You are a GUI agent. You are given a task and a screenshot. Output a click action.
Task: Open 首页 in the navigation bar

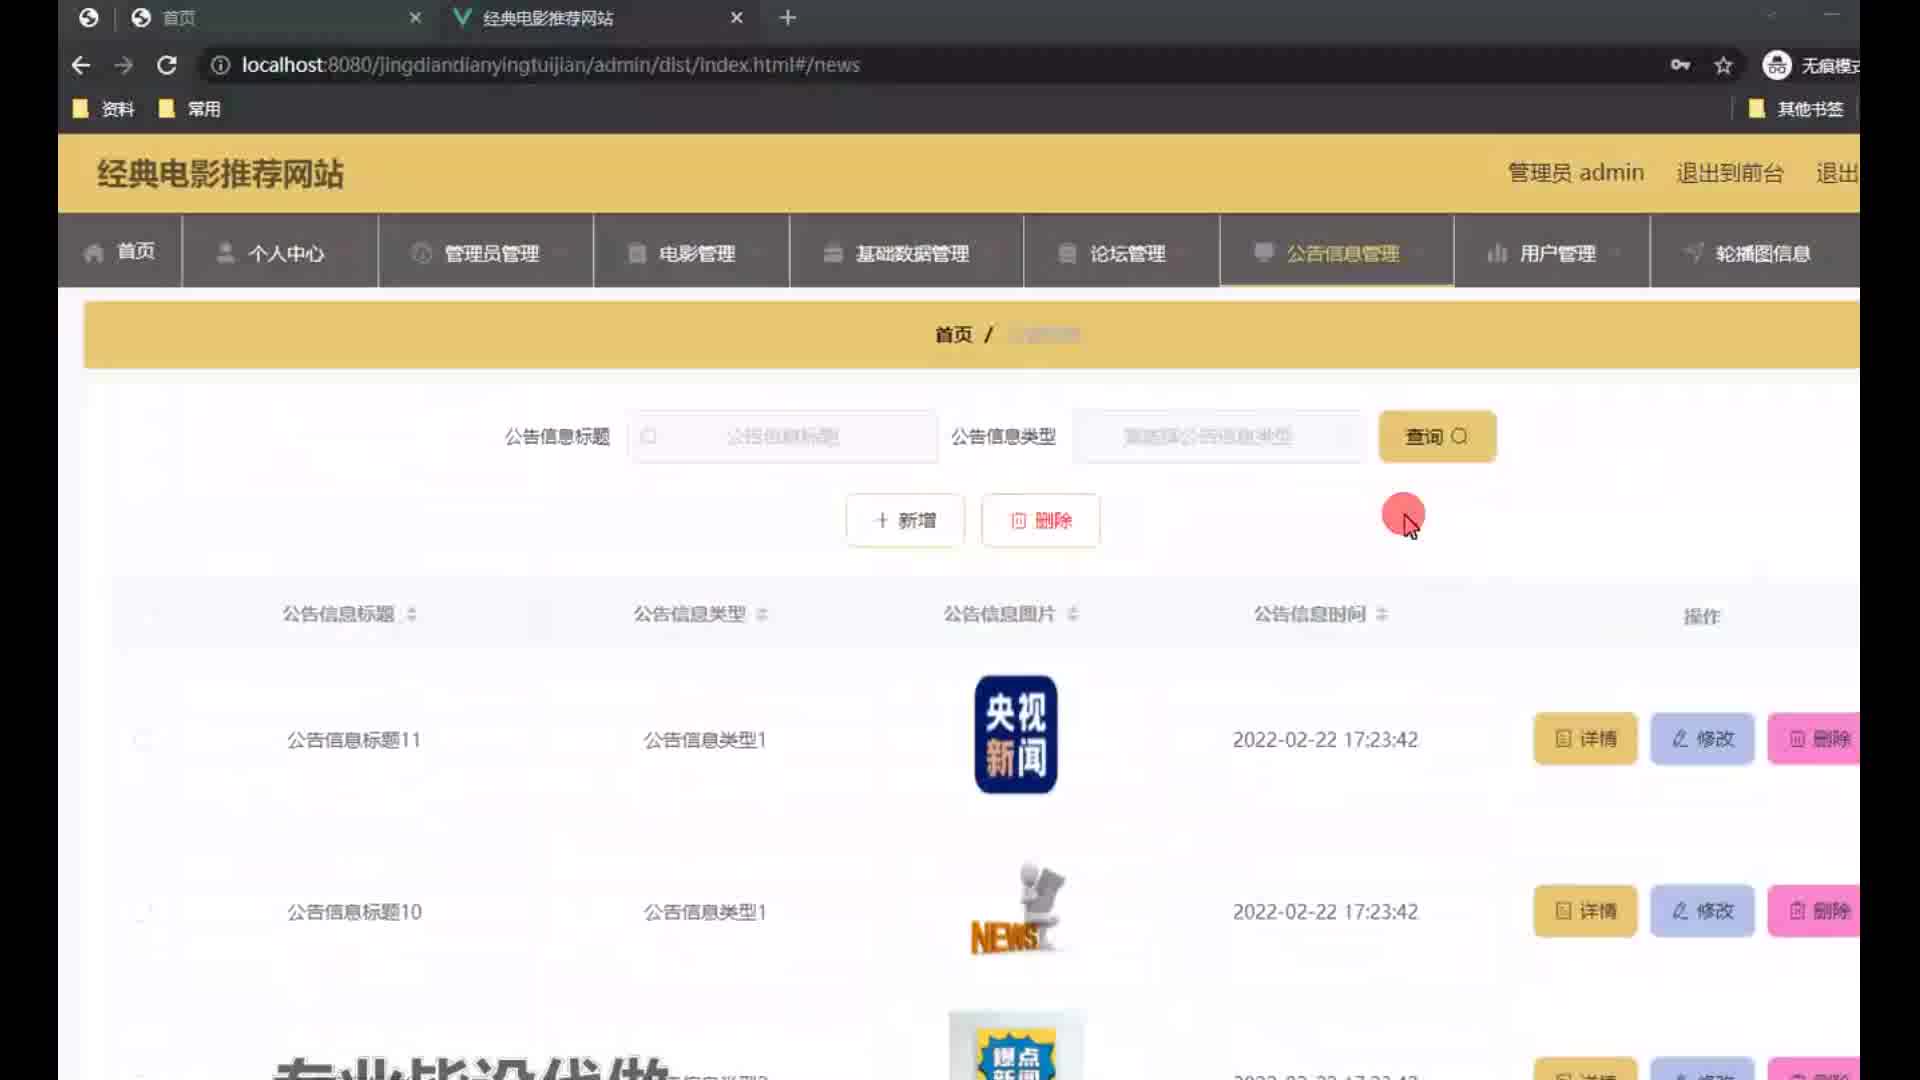(x=120, y=252)
